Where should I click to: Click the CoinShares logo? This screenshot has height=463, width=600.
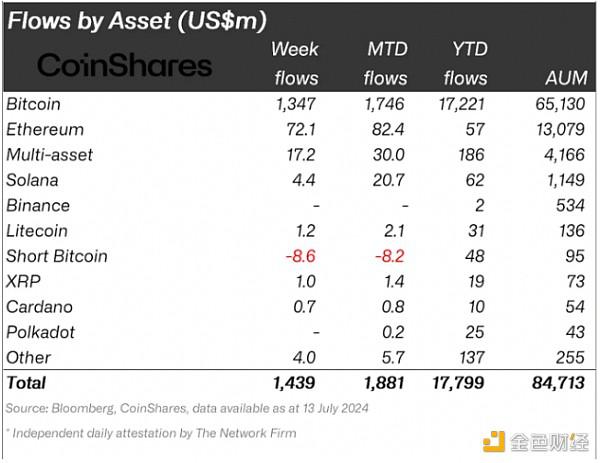(x=125, y=66)
